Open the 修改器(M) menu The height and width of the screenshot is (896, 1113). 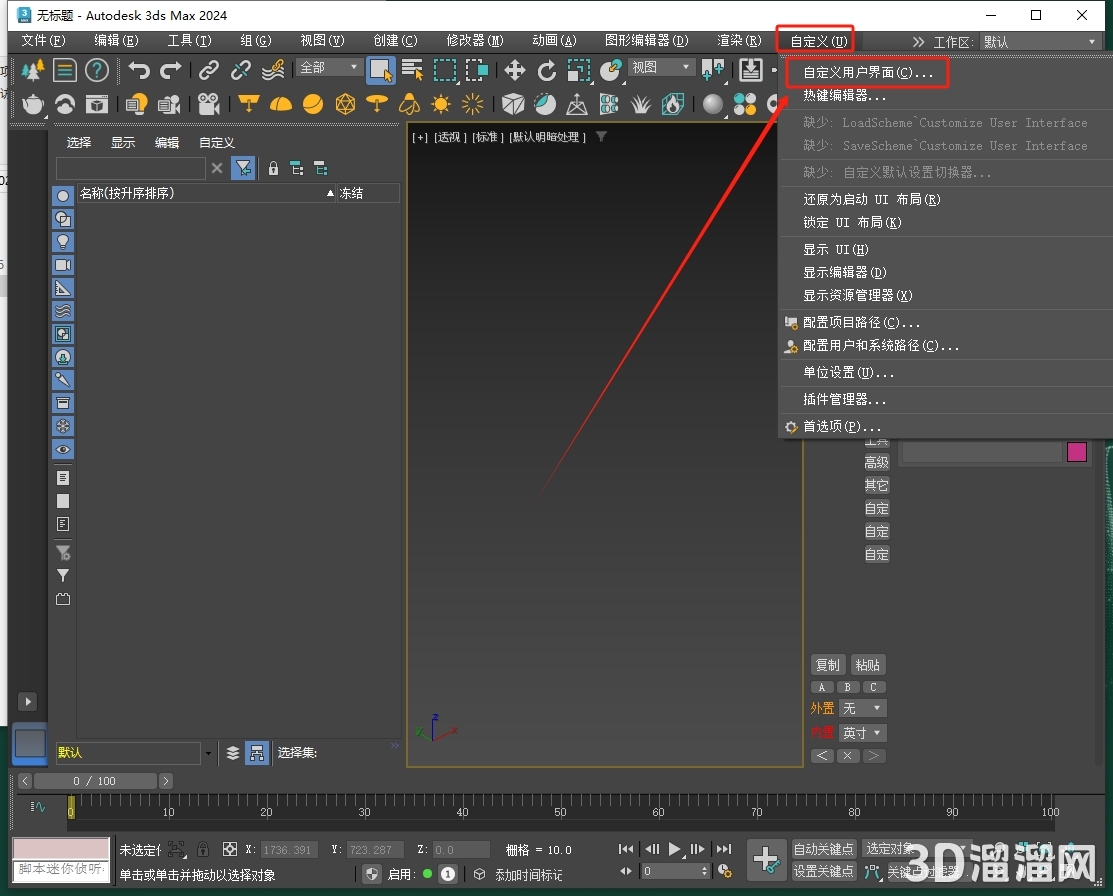474,40
